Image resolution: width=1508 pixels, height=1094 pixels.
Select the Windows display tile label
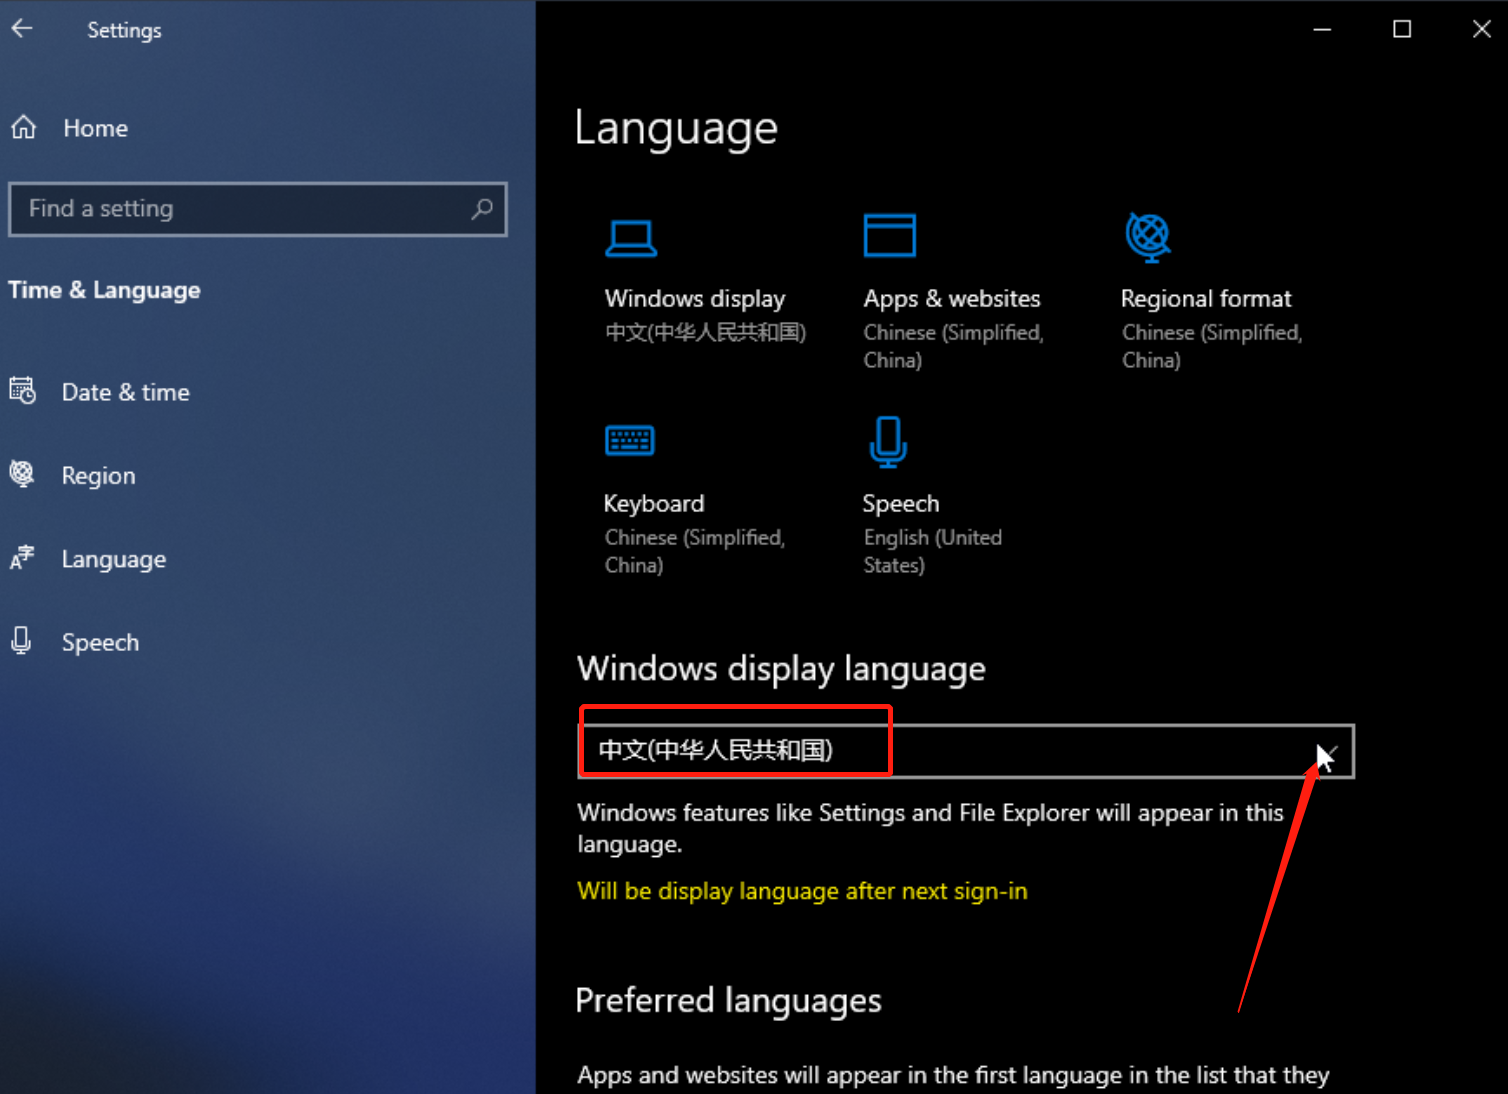tap(695, 299)
